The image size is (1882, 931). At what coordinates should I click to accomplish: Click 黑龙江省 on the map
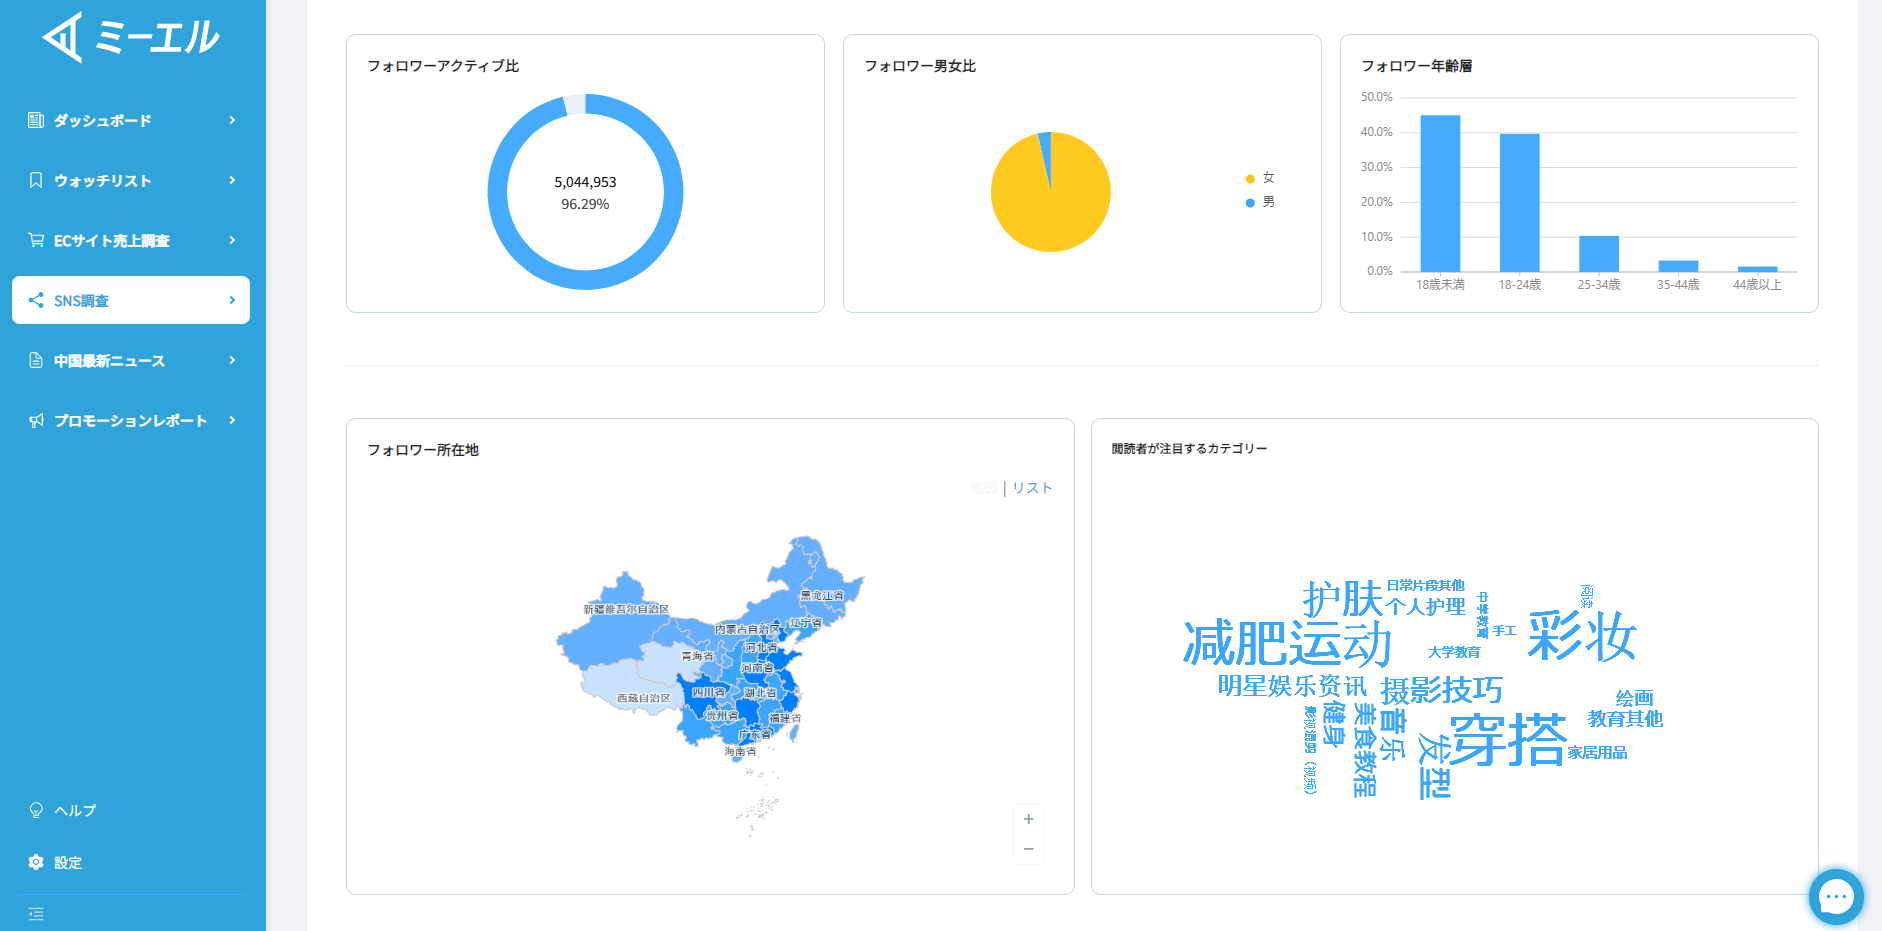(x=821, y=595)
